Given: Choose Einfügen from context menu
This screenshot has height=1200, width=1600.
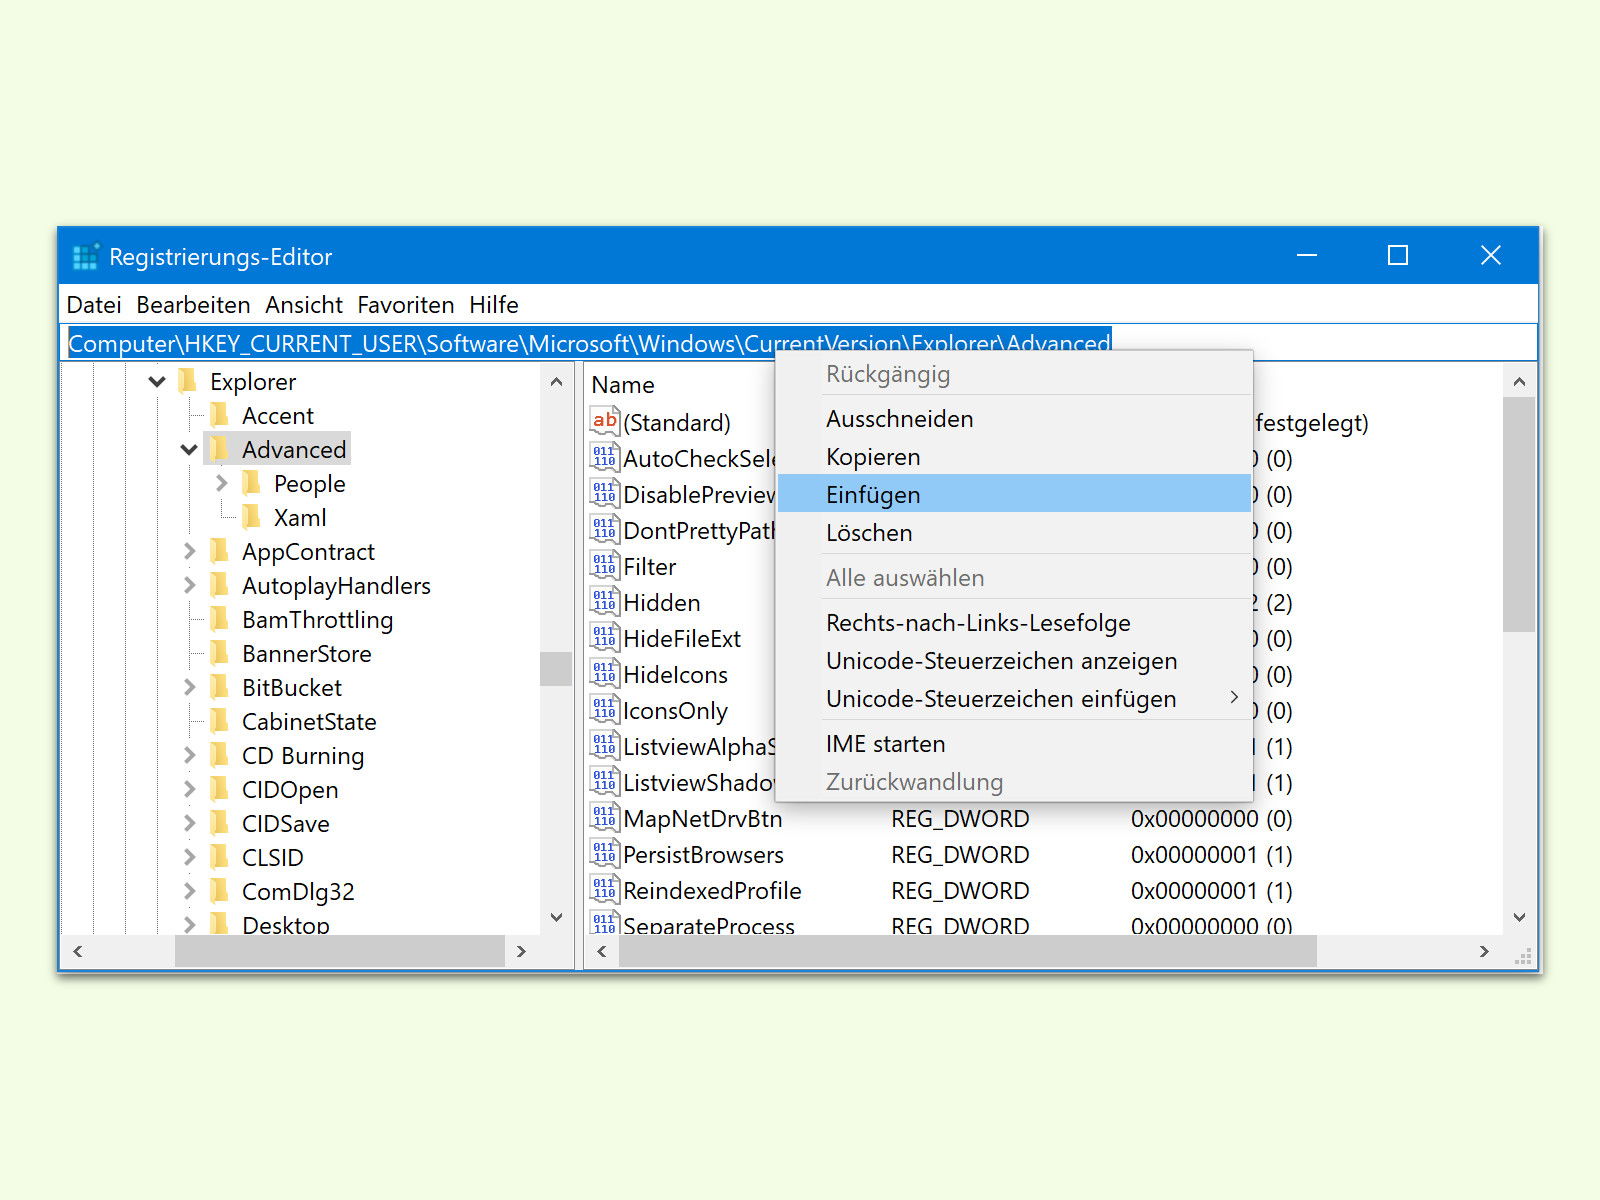Looking at the screenshot, I should click(1015, 494).
